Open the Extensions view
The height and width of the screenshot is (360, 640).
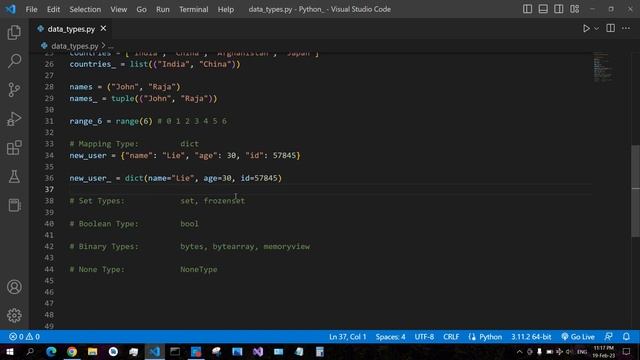pyautogui.click(x=14, y=147)
